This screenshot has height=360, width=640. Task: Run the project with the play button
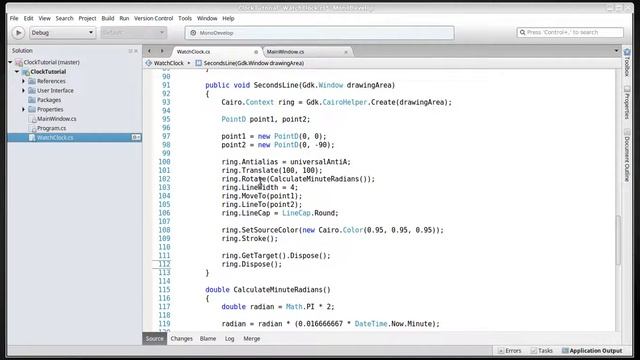18,33
